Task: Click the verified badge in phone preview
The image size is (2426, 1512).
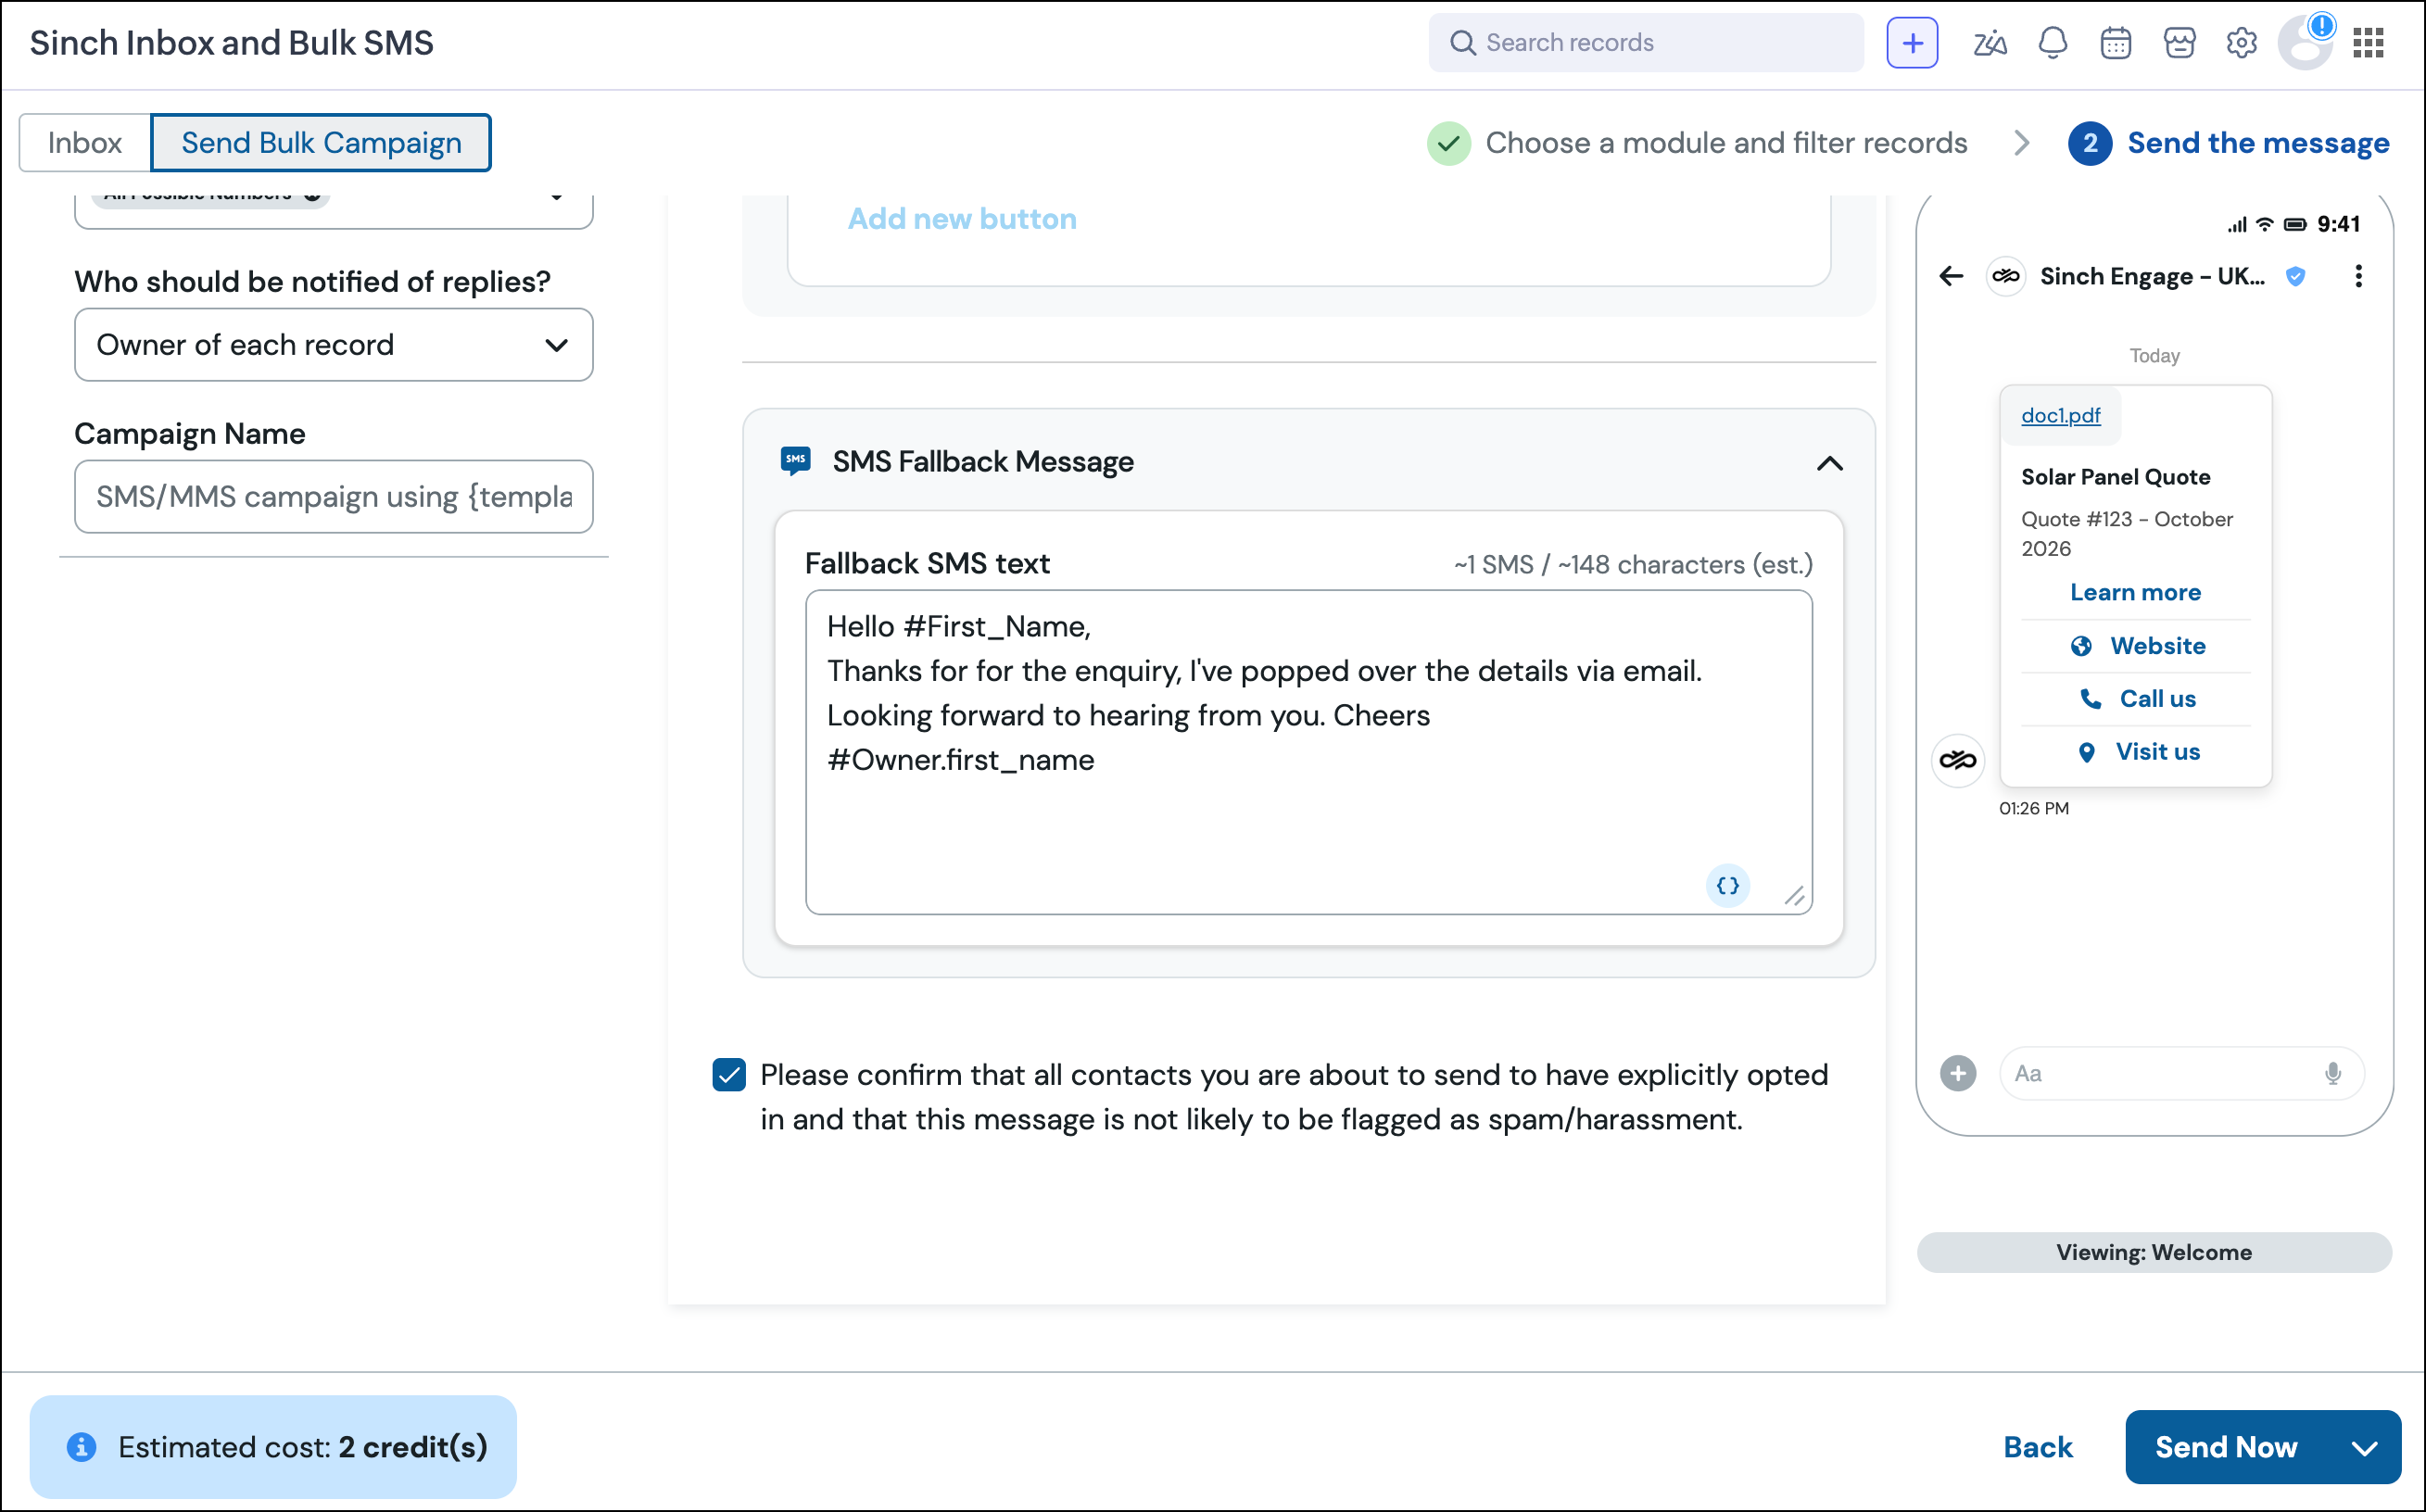Action: point(2295,277)
